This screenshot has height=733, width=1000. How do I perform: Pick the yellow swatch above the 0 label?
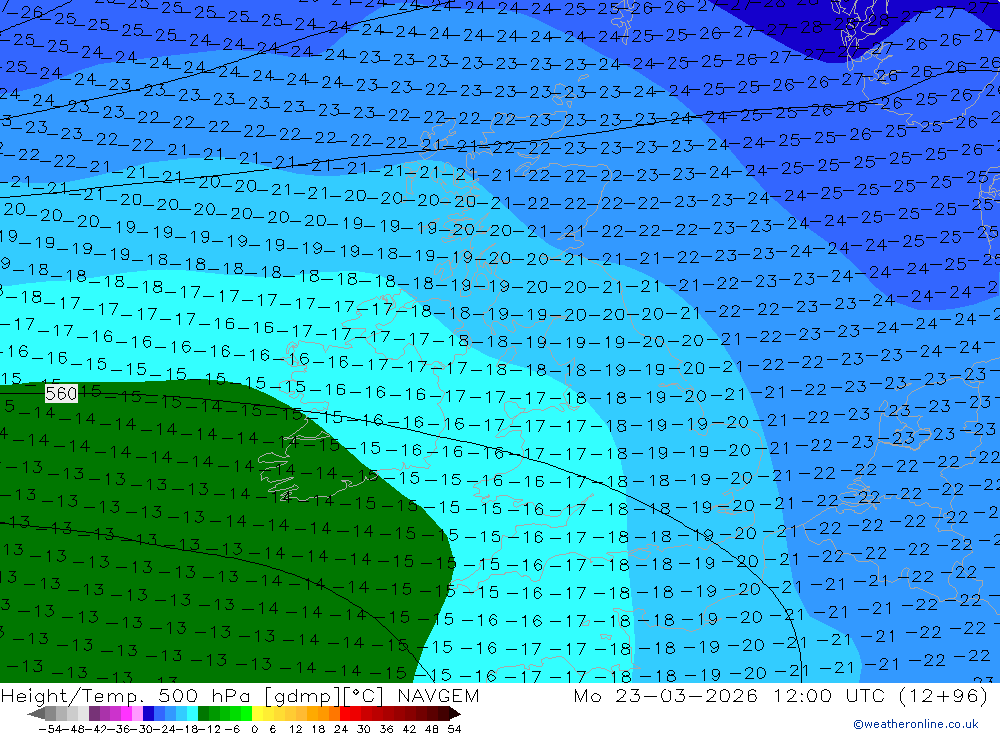tap(258, 713)
